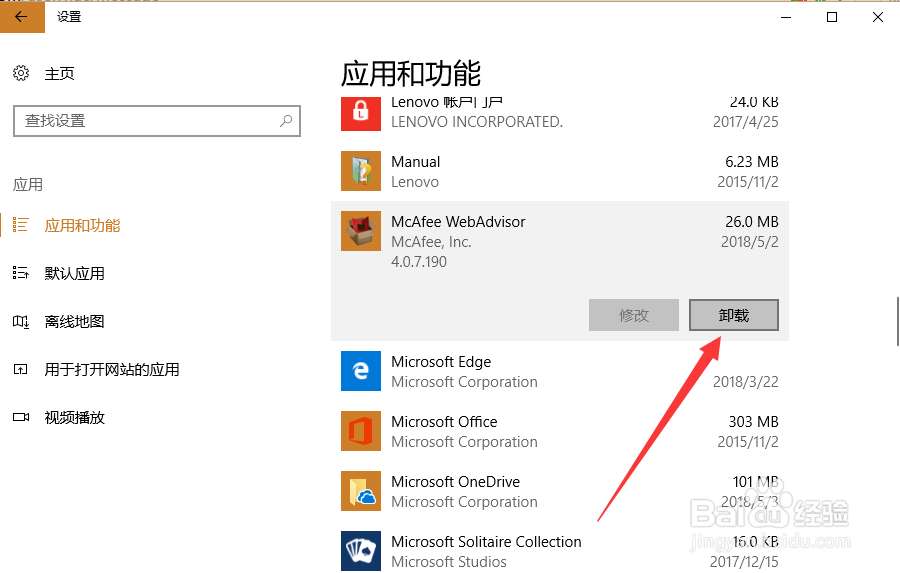This screenshot has width=900, height=573.
Task: Open 视频播放 settings page
Action: [x=74, y=417]
